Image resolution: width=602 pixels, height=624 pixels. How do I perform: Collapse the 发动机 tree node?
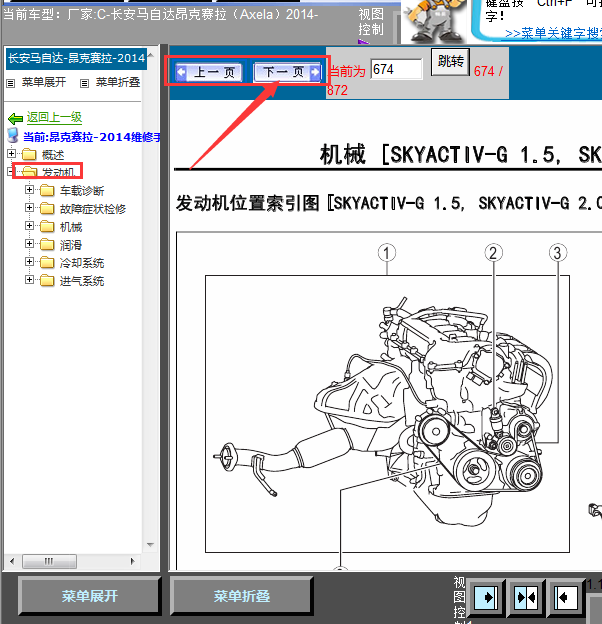pos(10,172)
